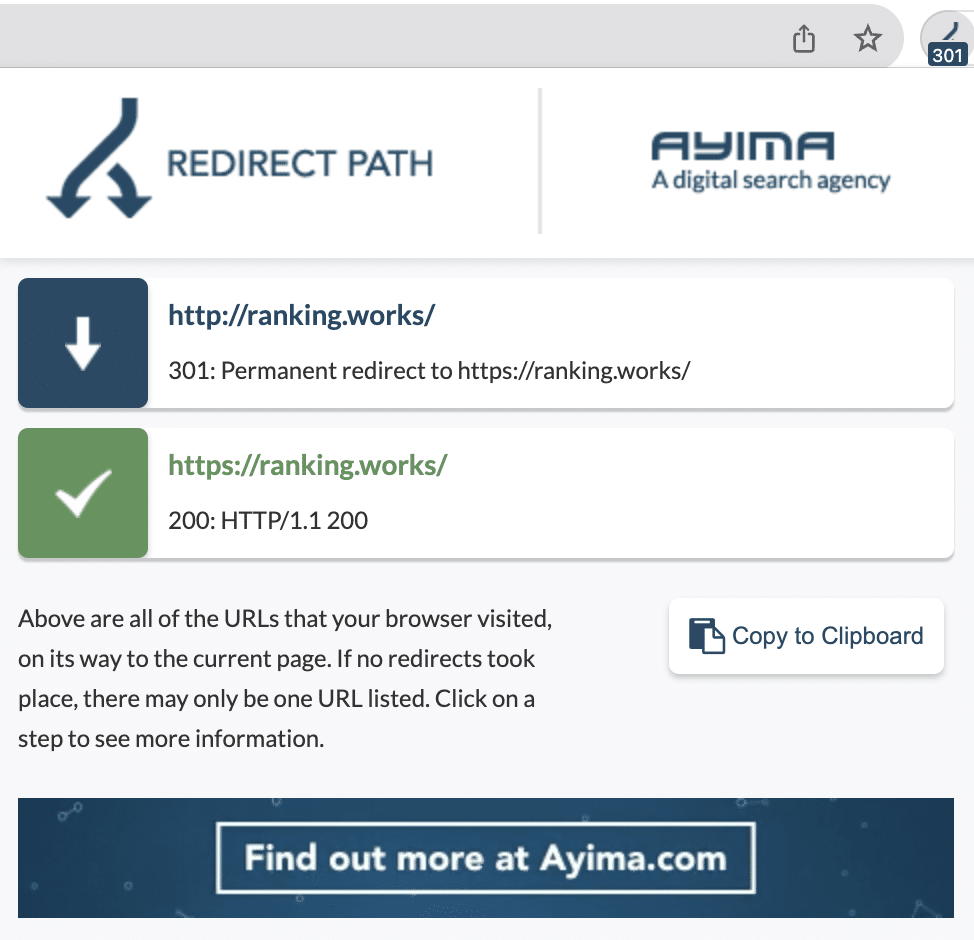Image resolution: width=974 pixels, height=940 pixels.
Task: Click the explanatory paragraph about visited URLs
Action: [x=284, y=679]
